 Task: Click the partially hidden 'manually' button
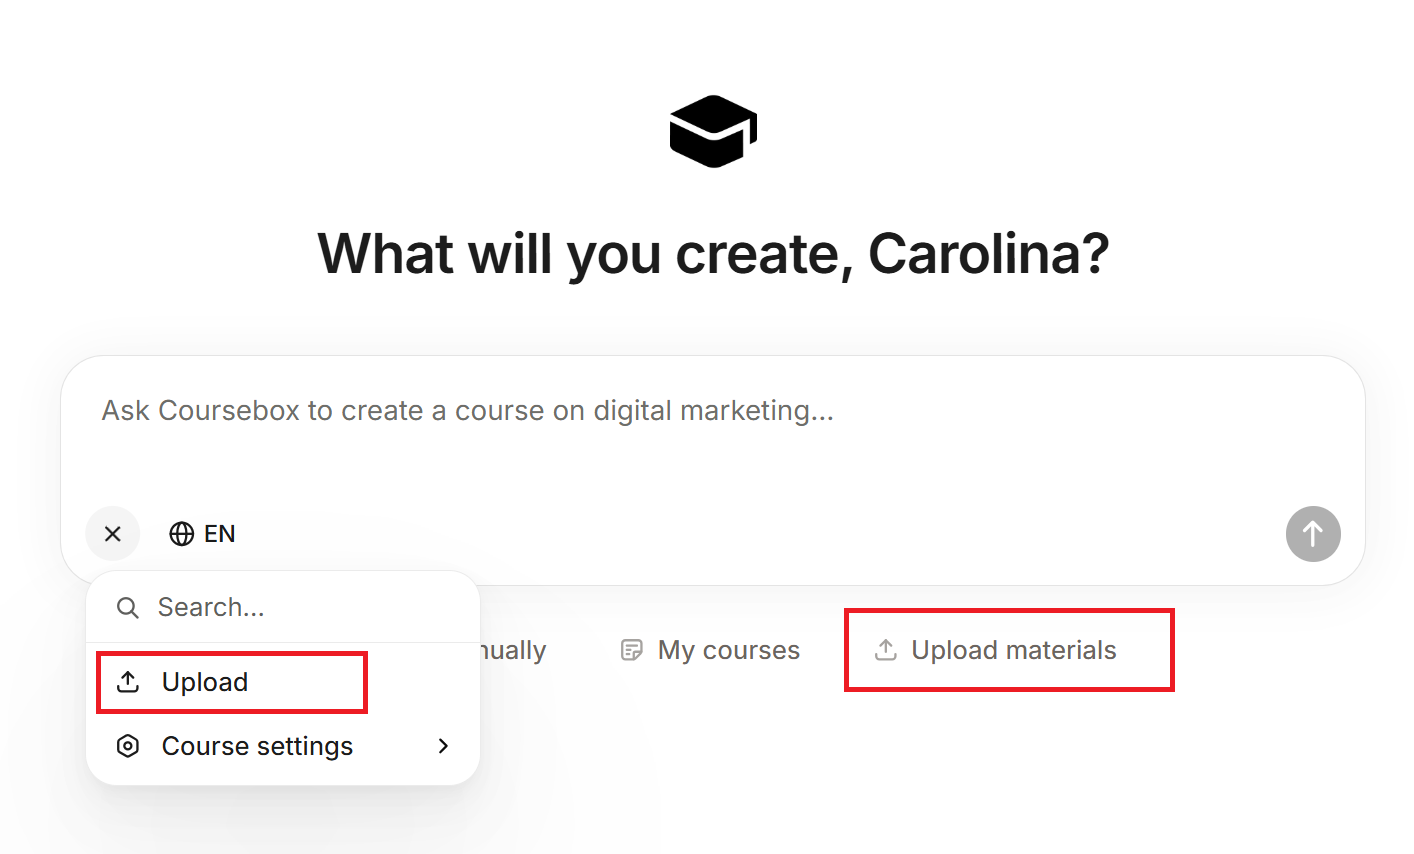pyautogui.click(x=514, y=650)
